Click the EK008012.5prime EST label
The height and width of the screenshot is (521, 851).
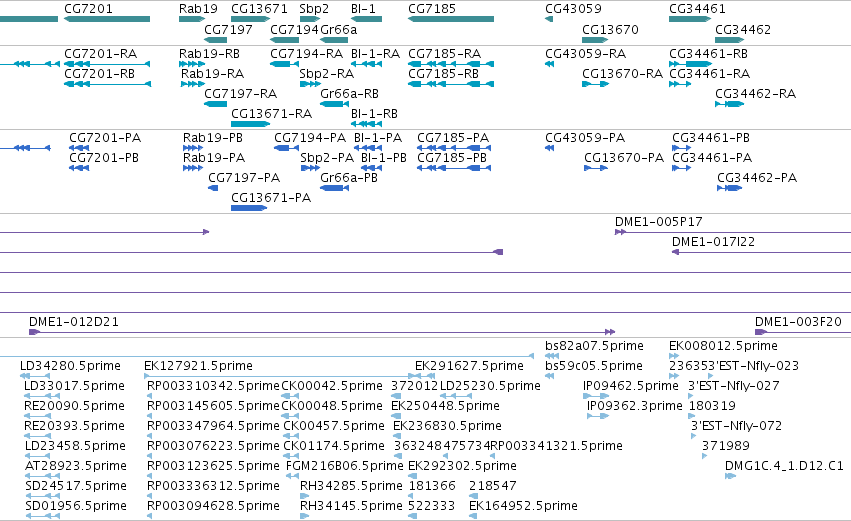pos(723,346)
